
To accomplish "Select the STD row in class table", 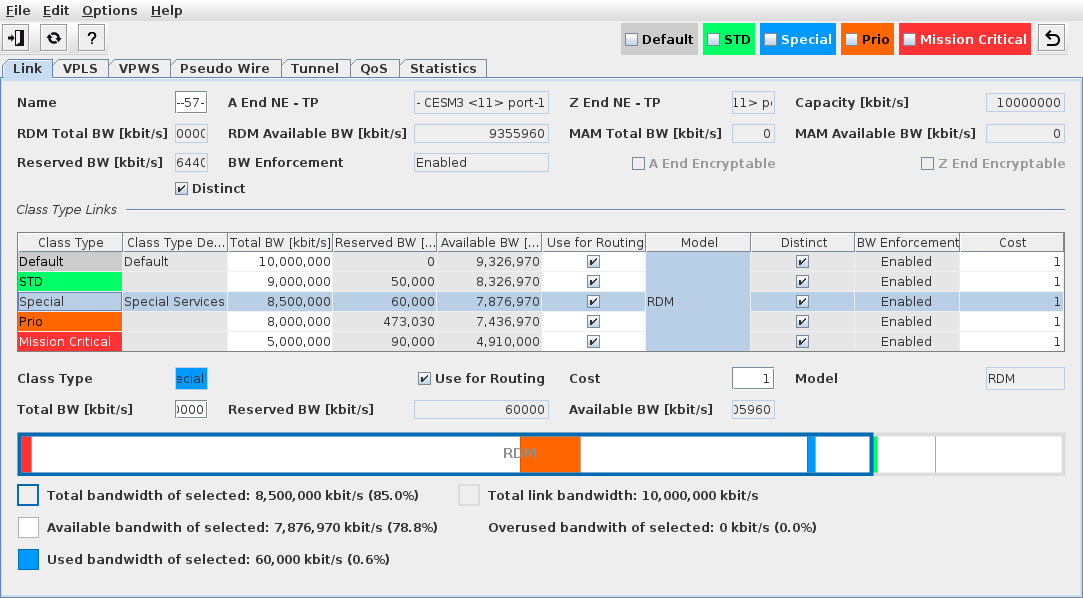I will tap(70, 282).
